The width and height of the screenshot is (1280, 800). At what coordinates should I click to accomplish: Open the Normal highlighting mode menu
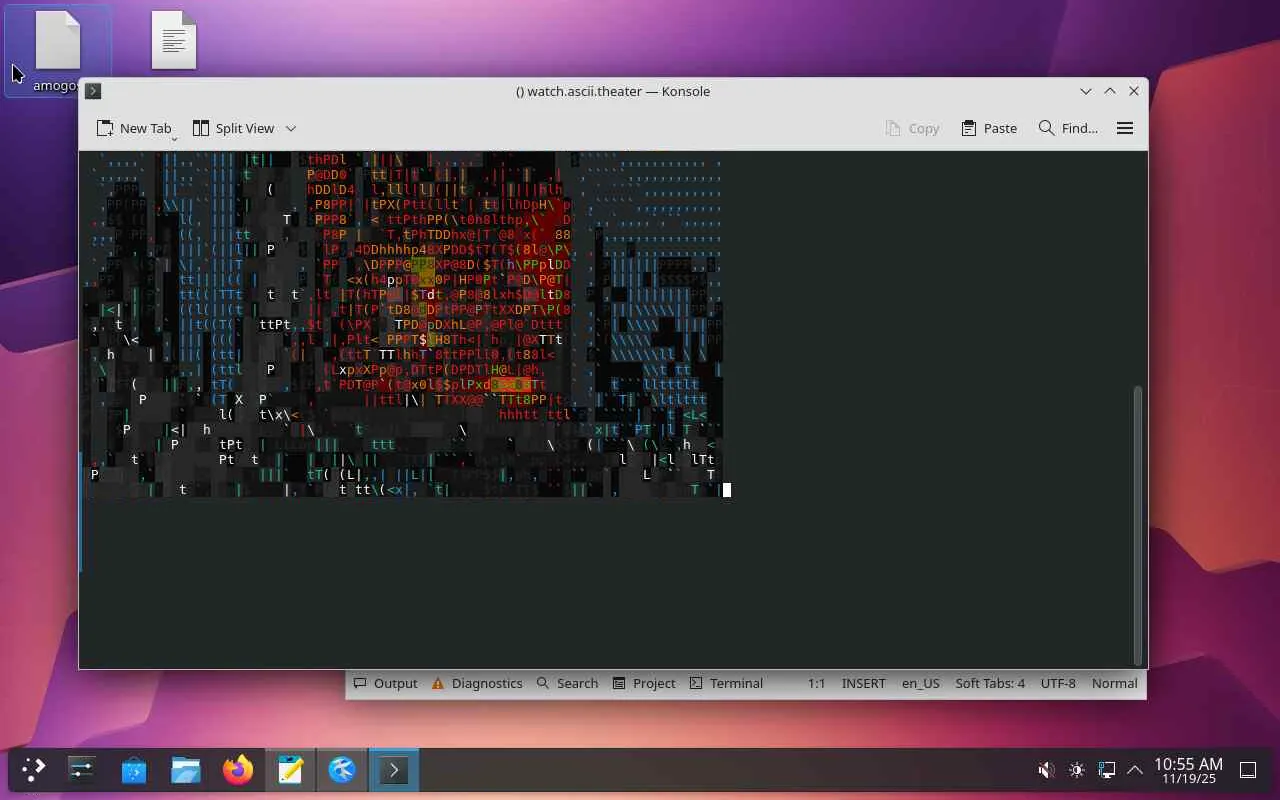(1115, 683)
